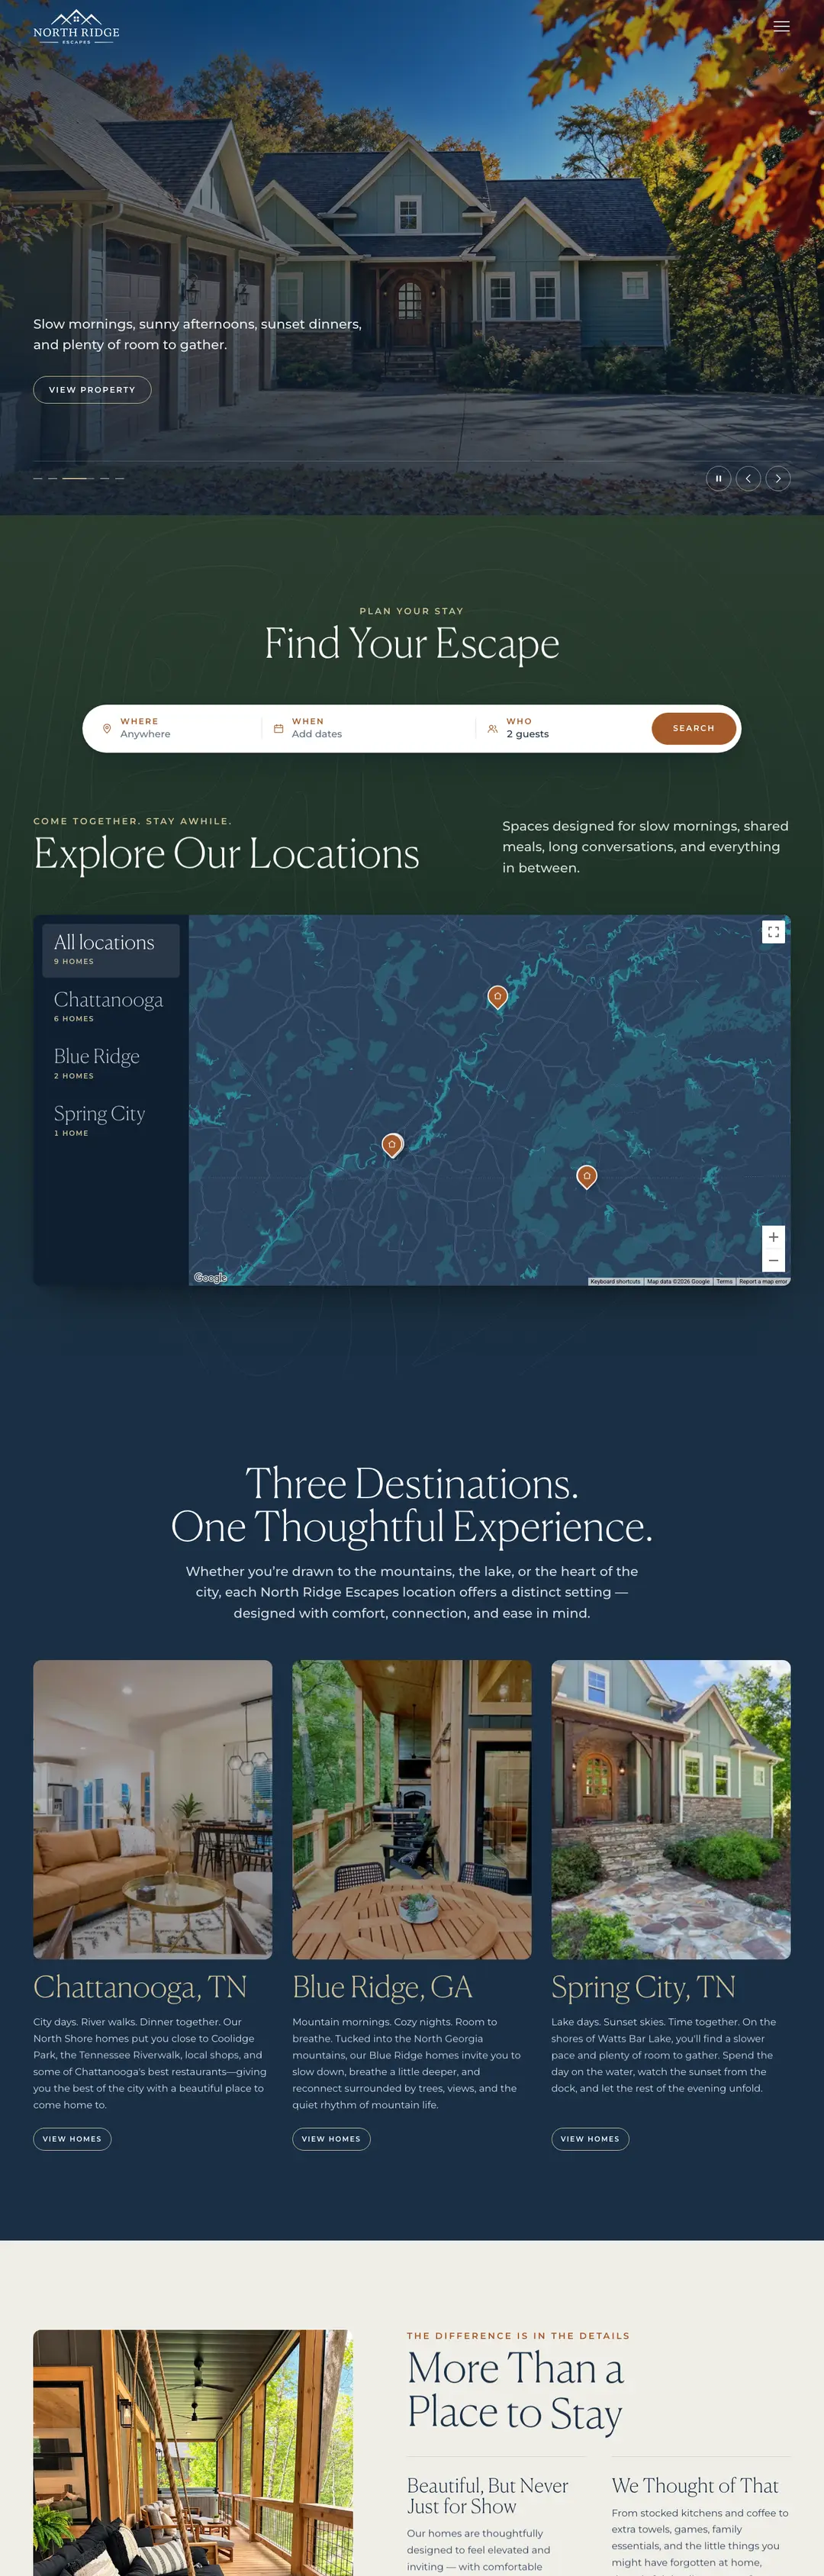Viewport: 824px width, 2576px height.
Task: Click the 'More Than a Place to Stay' heading
Action: 515,2390
